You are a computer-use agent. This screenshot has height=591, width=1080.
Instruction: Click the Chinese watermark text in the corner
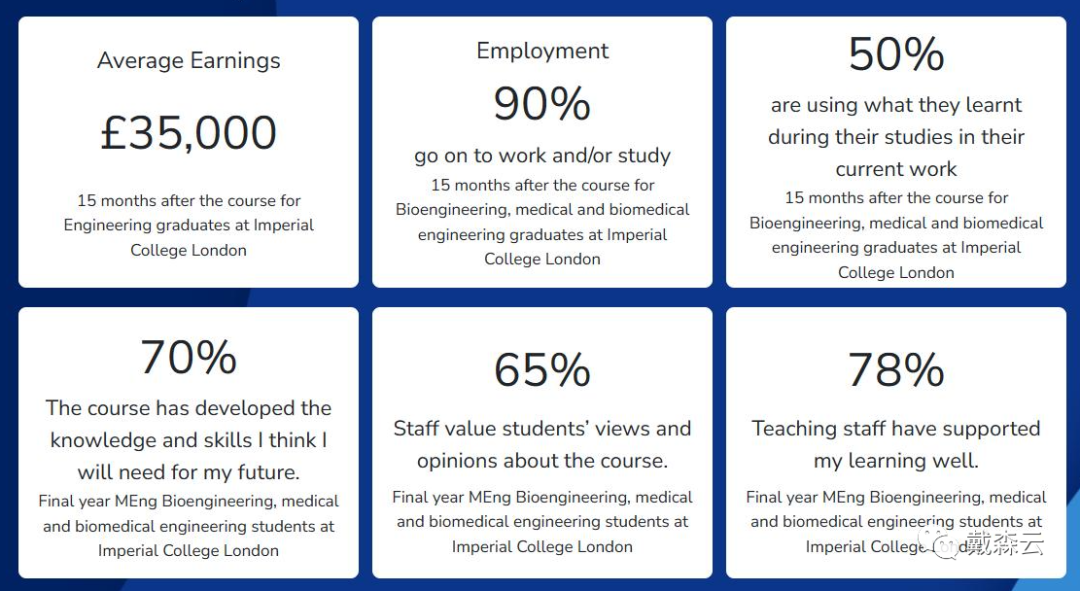(1004, 543)
